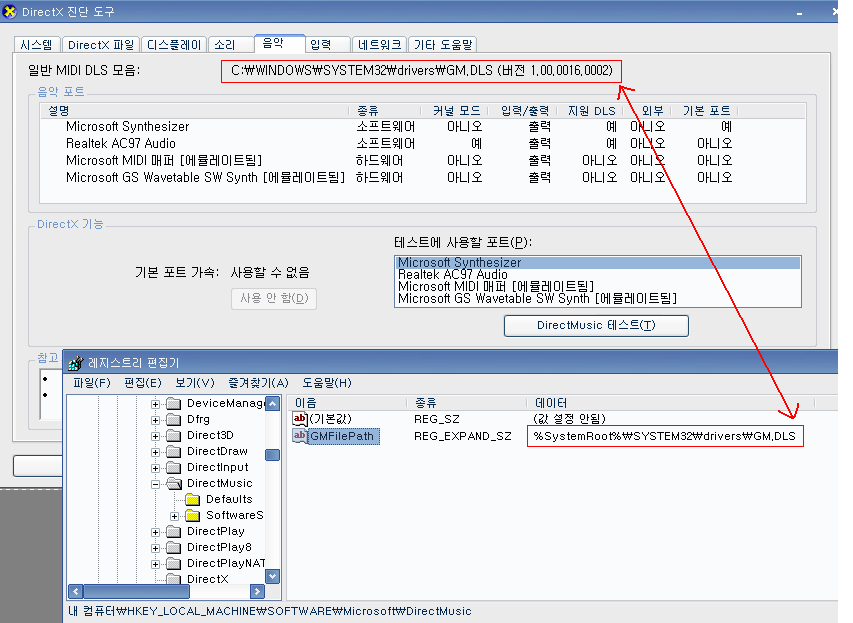This screenshot has height=623, width=853.
Task: Expand the DeviceManager registry key
Action: [x=156, y=404]
